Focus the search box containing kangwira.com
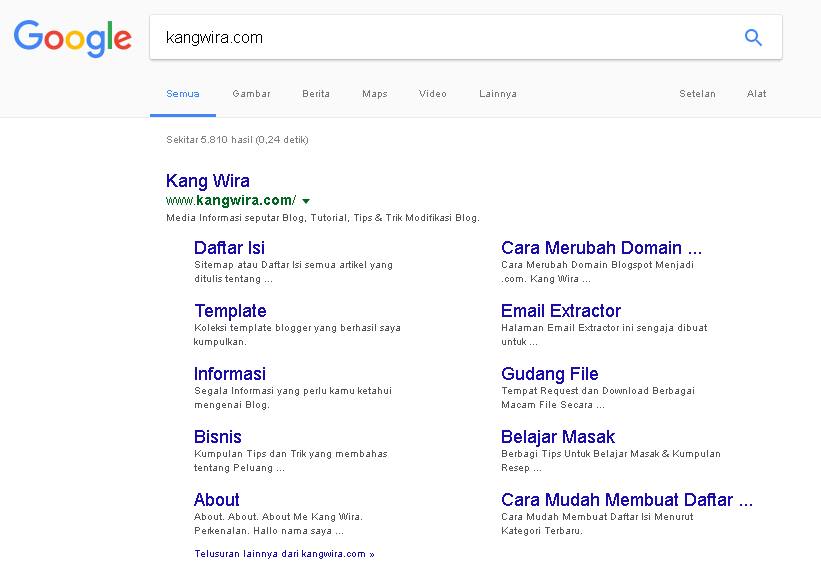Image resolution: width=821 pixels, height=583 pixels. point(465,37)
